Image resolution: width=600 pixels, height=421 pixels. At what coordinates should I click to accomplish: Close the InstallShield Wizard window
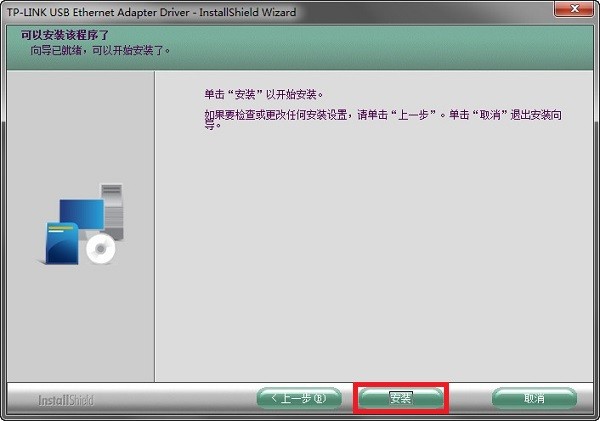(574, 9)
